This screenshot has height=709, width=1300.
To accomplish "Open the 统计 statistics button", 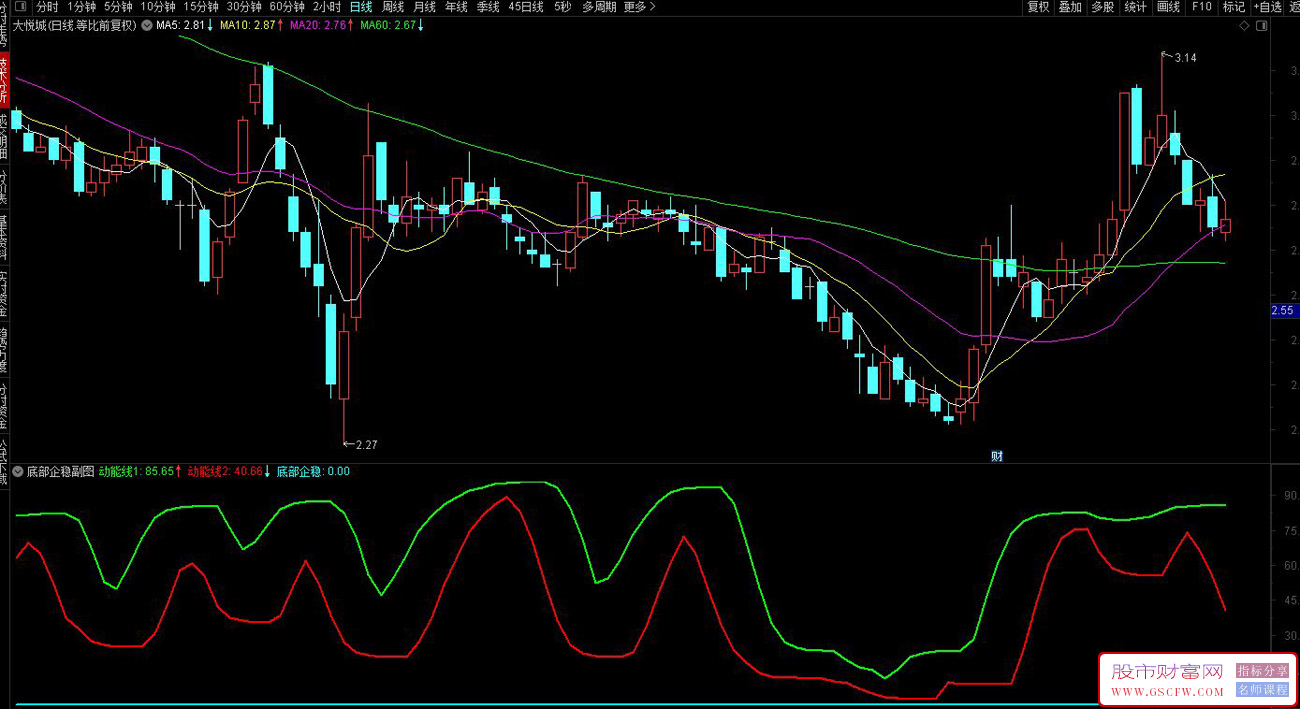I will (x=1135, y=7).
